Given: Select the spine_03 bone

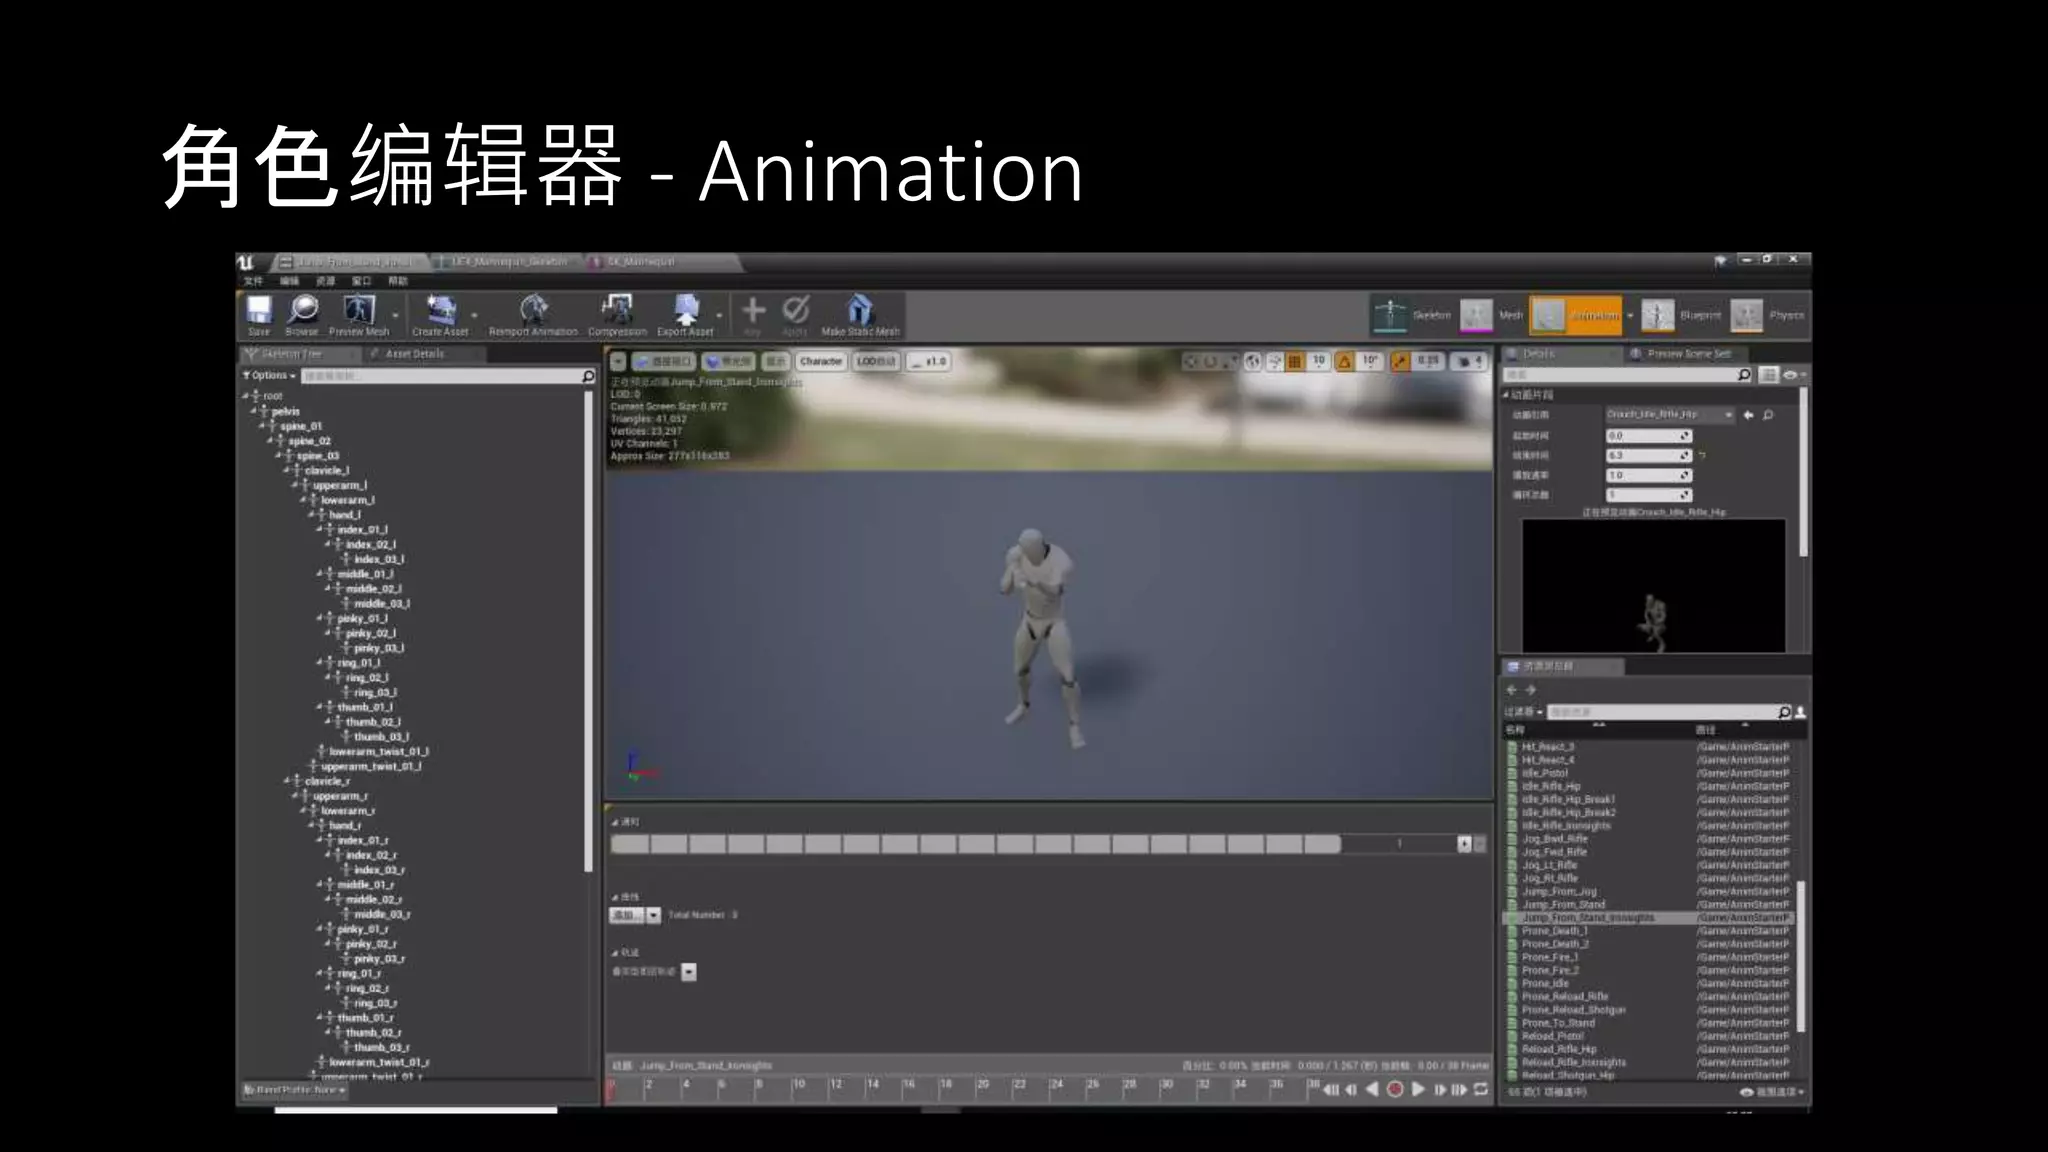Looking at the screenshot, I should point(318,456).
